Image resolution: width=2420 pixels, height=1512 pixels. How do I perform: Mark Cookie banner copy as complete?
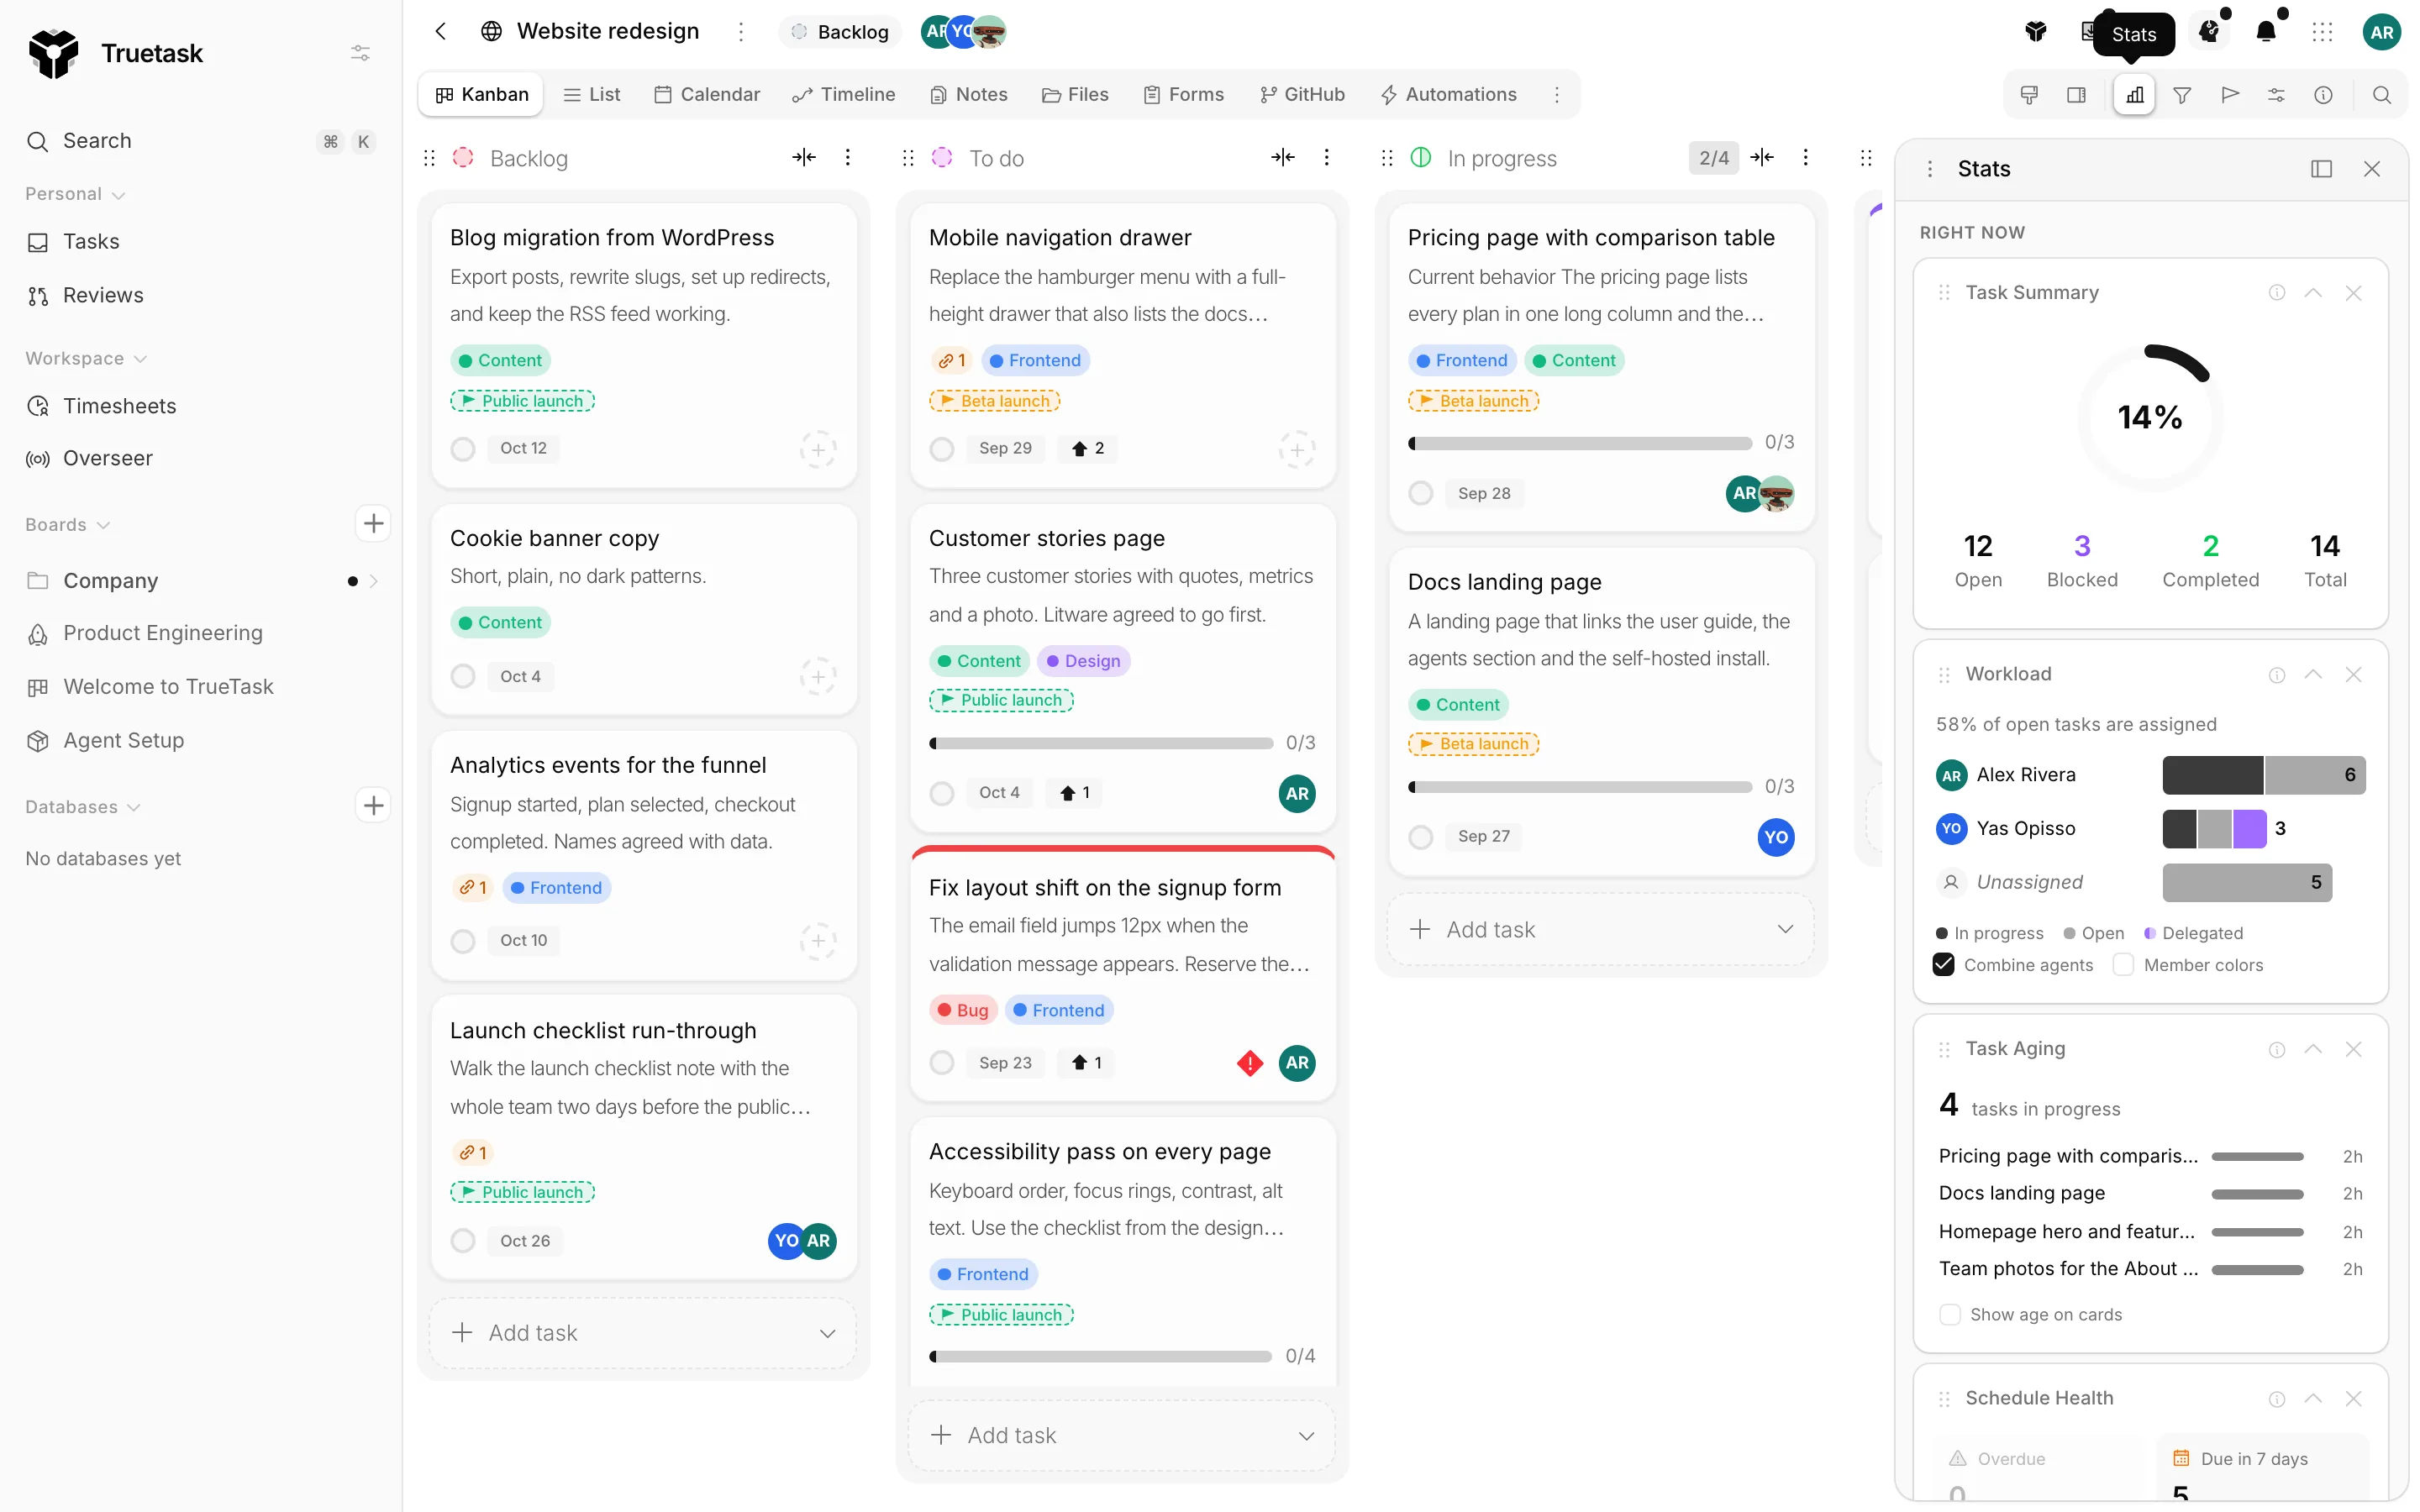click(463, 677)
